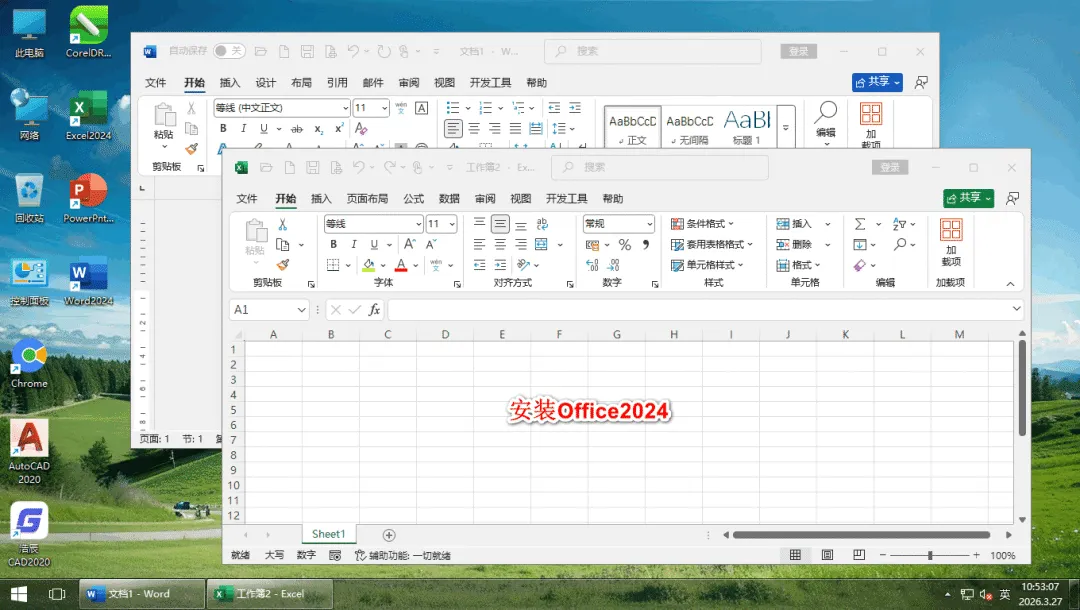1080x610 pixels.
Task: Click the Excel zoom slider handle
Action: (930, 555)
